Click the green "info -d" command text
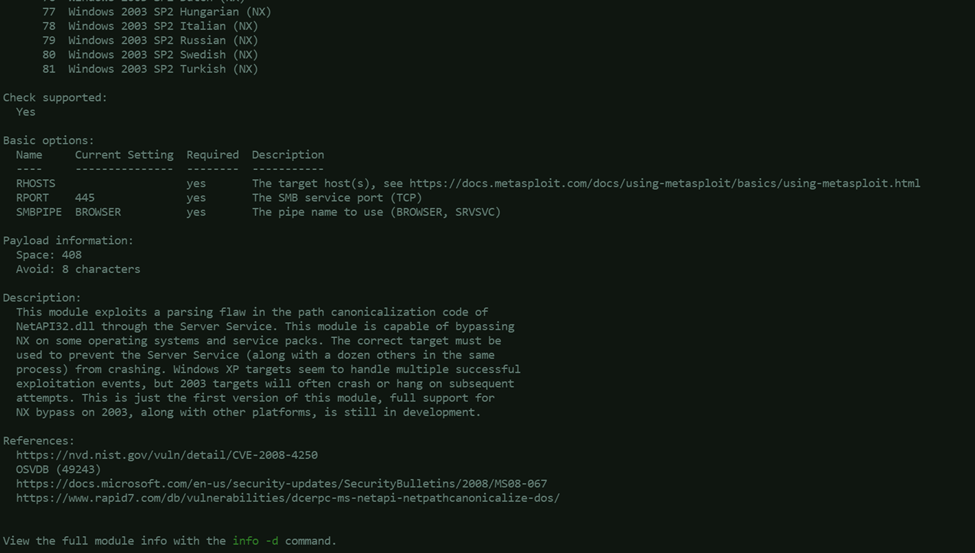This screenshot has width=975, height=553. pos(255,541)
